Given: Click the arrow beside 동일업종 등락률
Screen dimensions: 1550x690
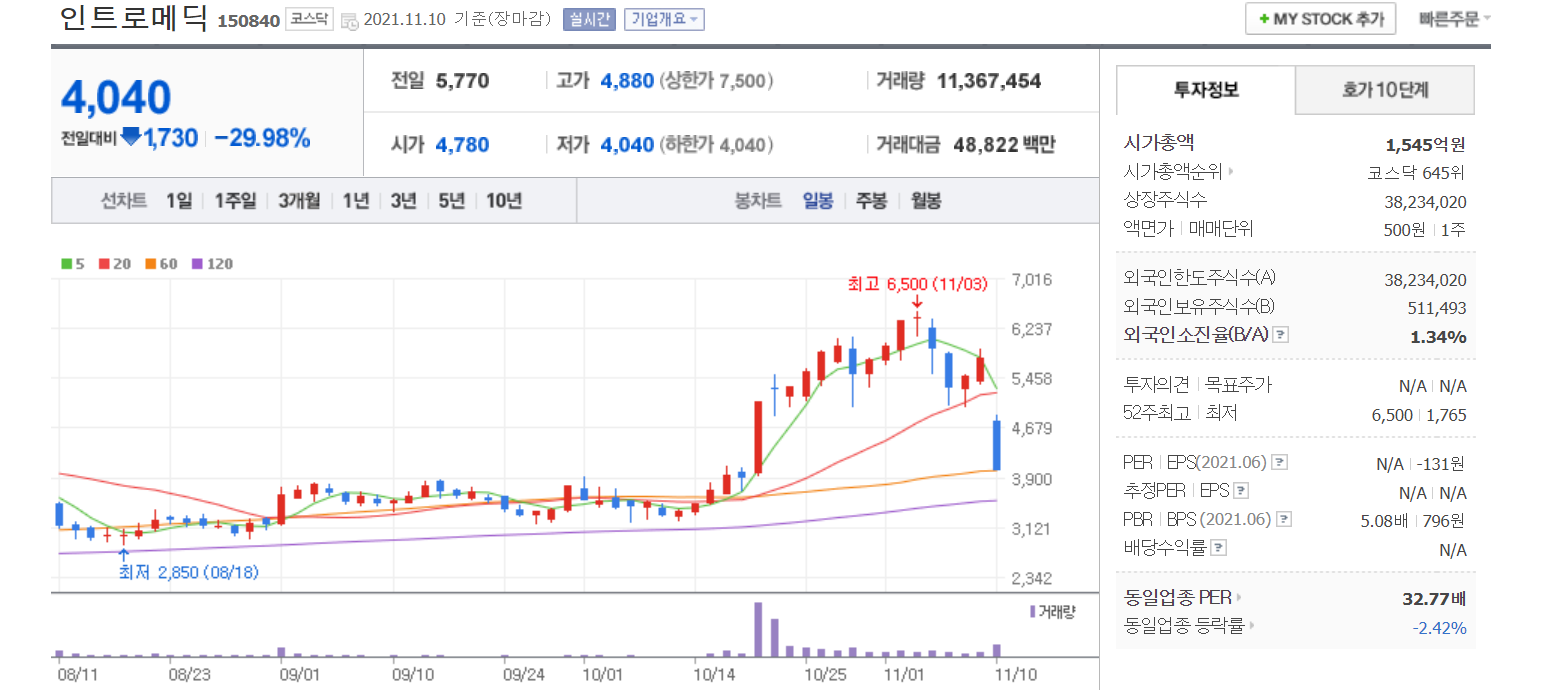Looking at the screenshot, I should pyautogui.click(x=1251, y=626).
